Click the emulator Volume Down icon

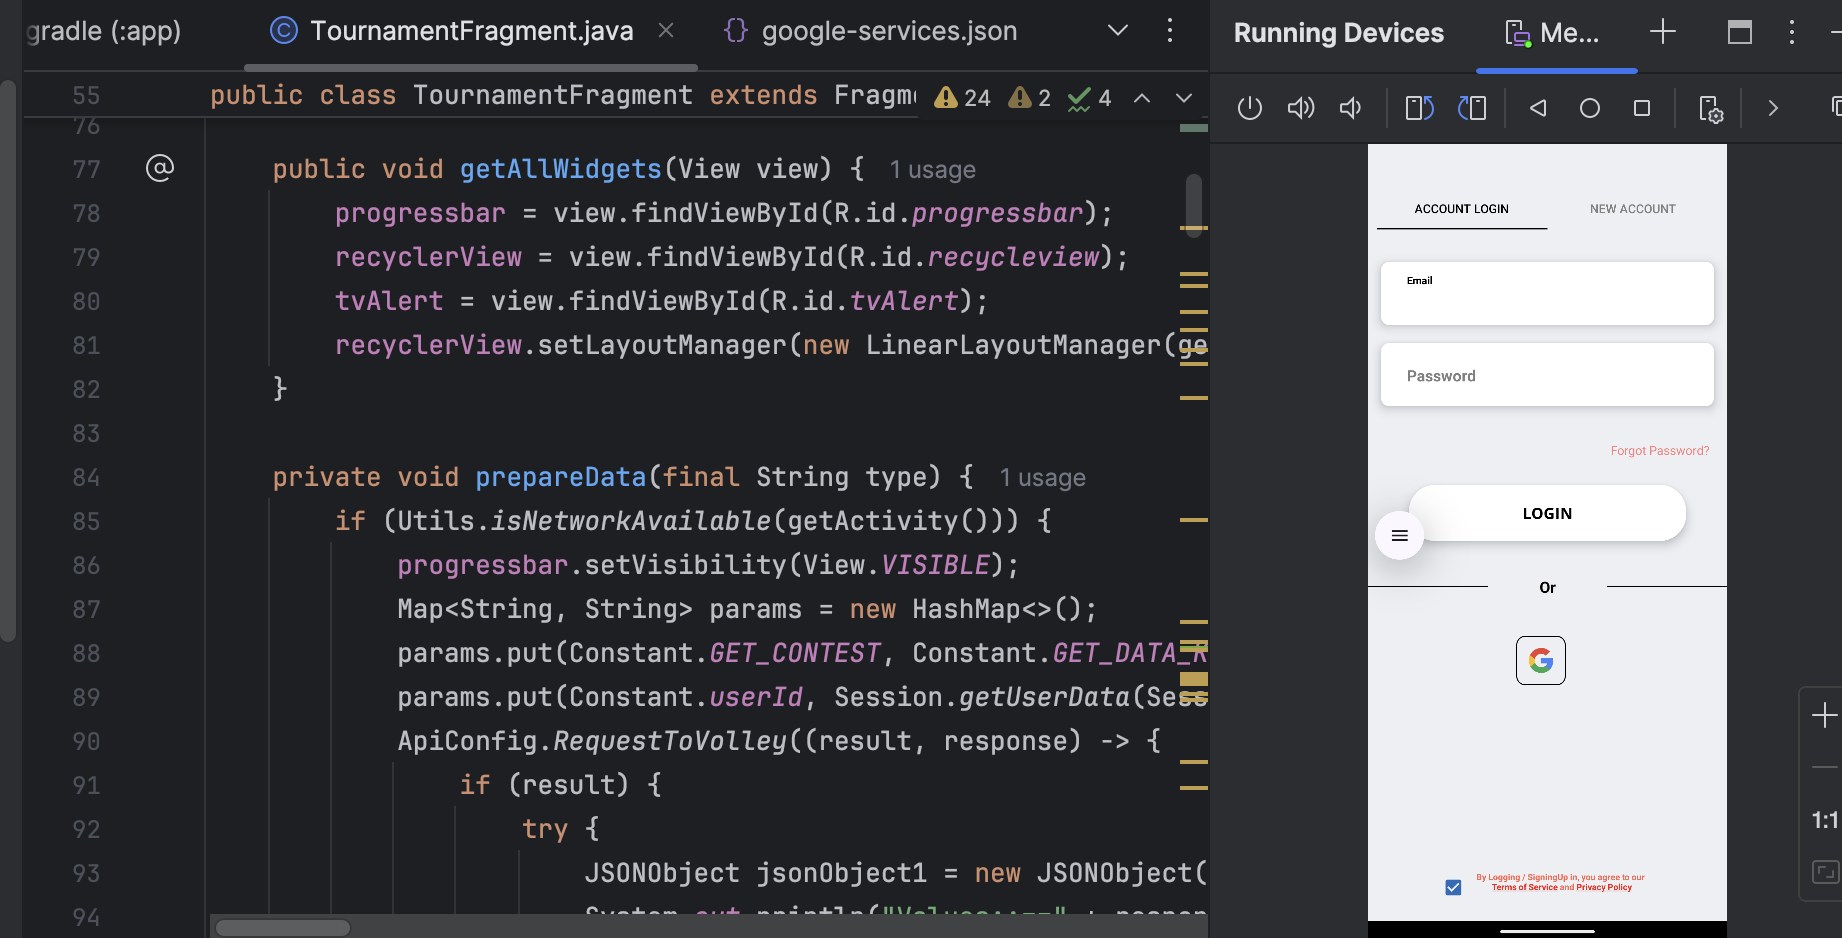(1350, 108)
